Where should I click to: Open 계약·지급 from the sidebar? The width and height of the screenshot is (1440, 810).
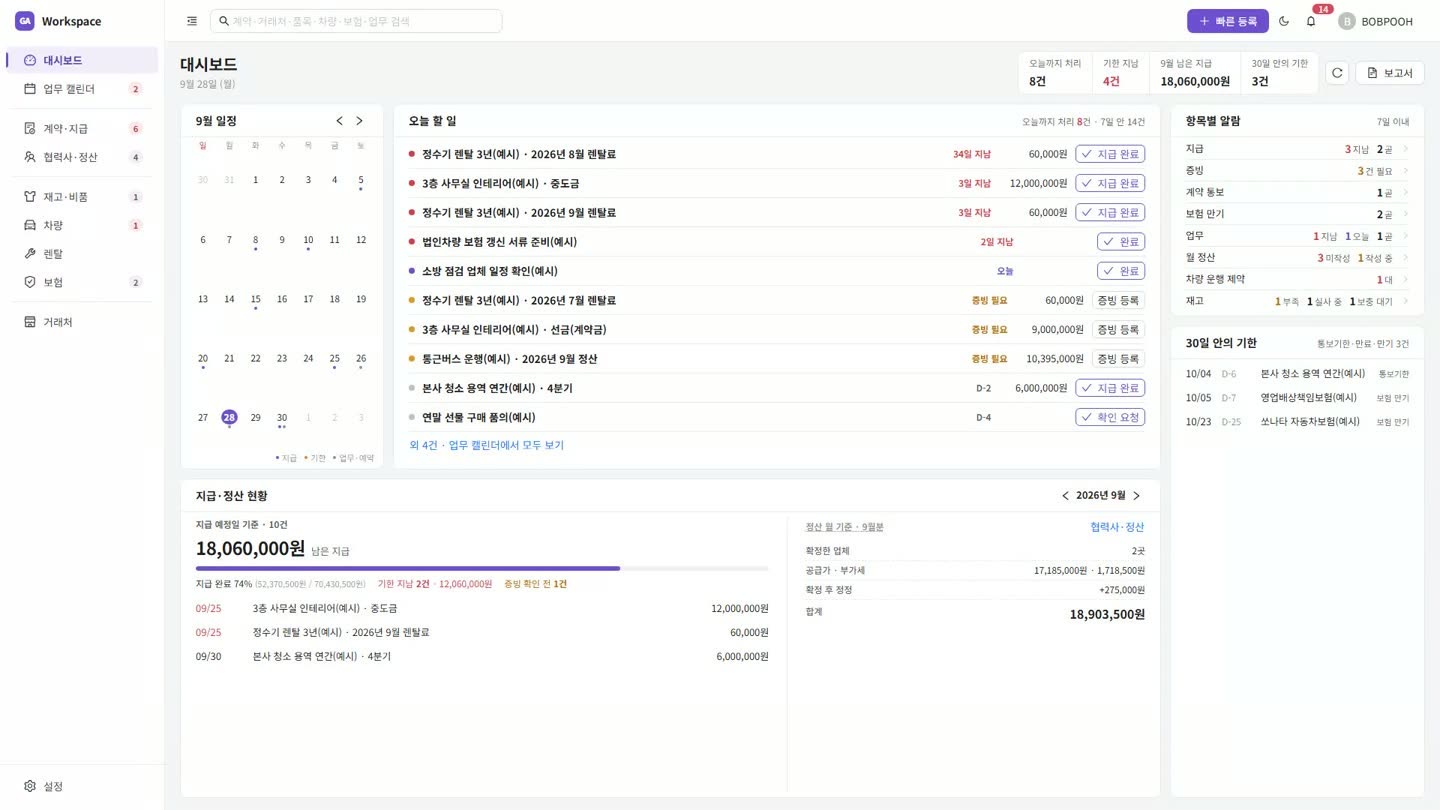pyautogui.click(x=82, y=128)
